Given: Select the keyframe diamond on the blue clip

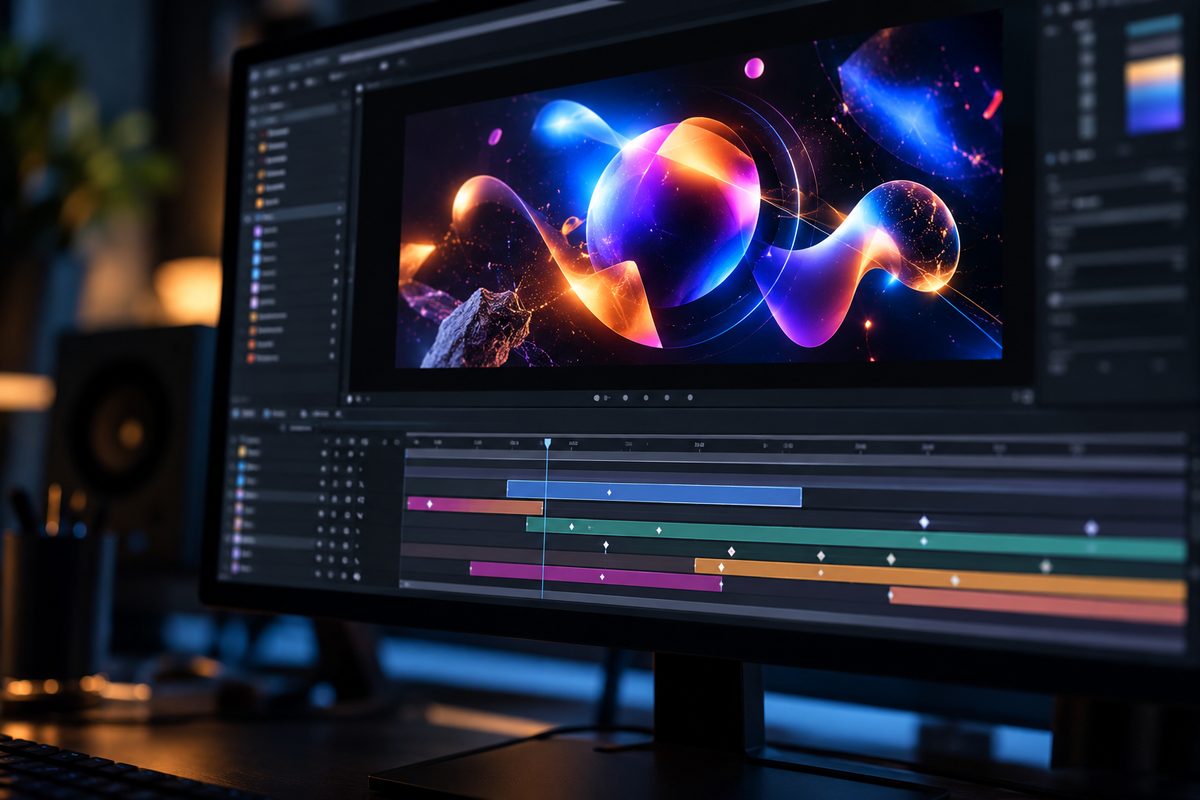Looking at the screenshot, I should [608, 492].
